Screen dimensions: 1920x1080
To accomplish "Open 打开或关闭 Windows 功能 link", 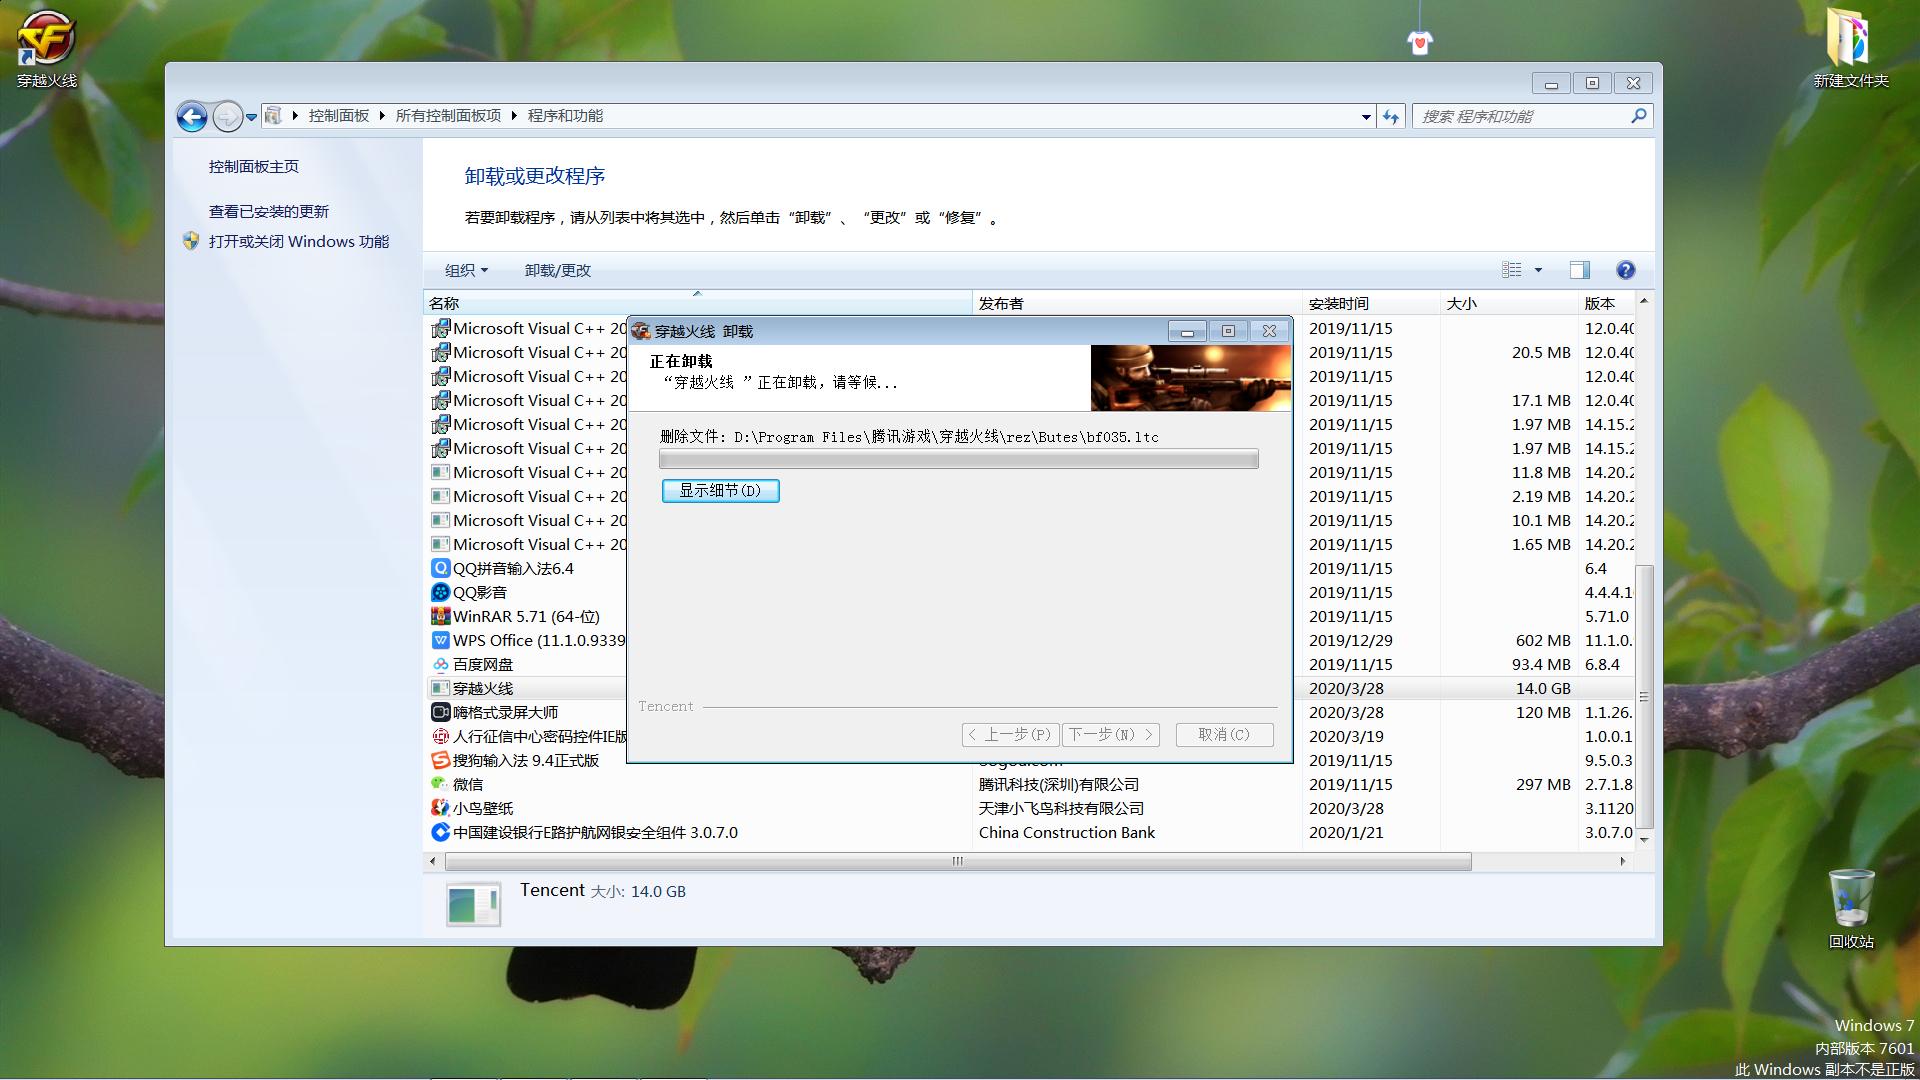I will [x=299, y=242].
